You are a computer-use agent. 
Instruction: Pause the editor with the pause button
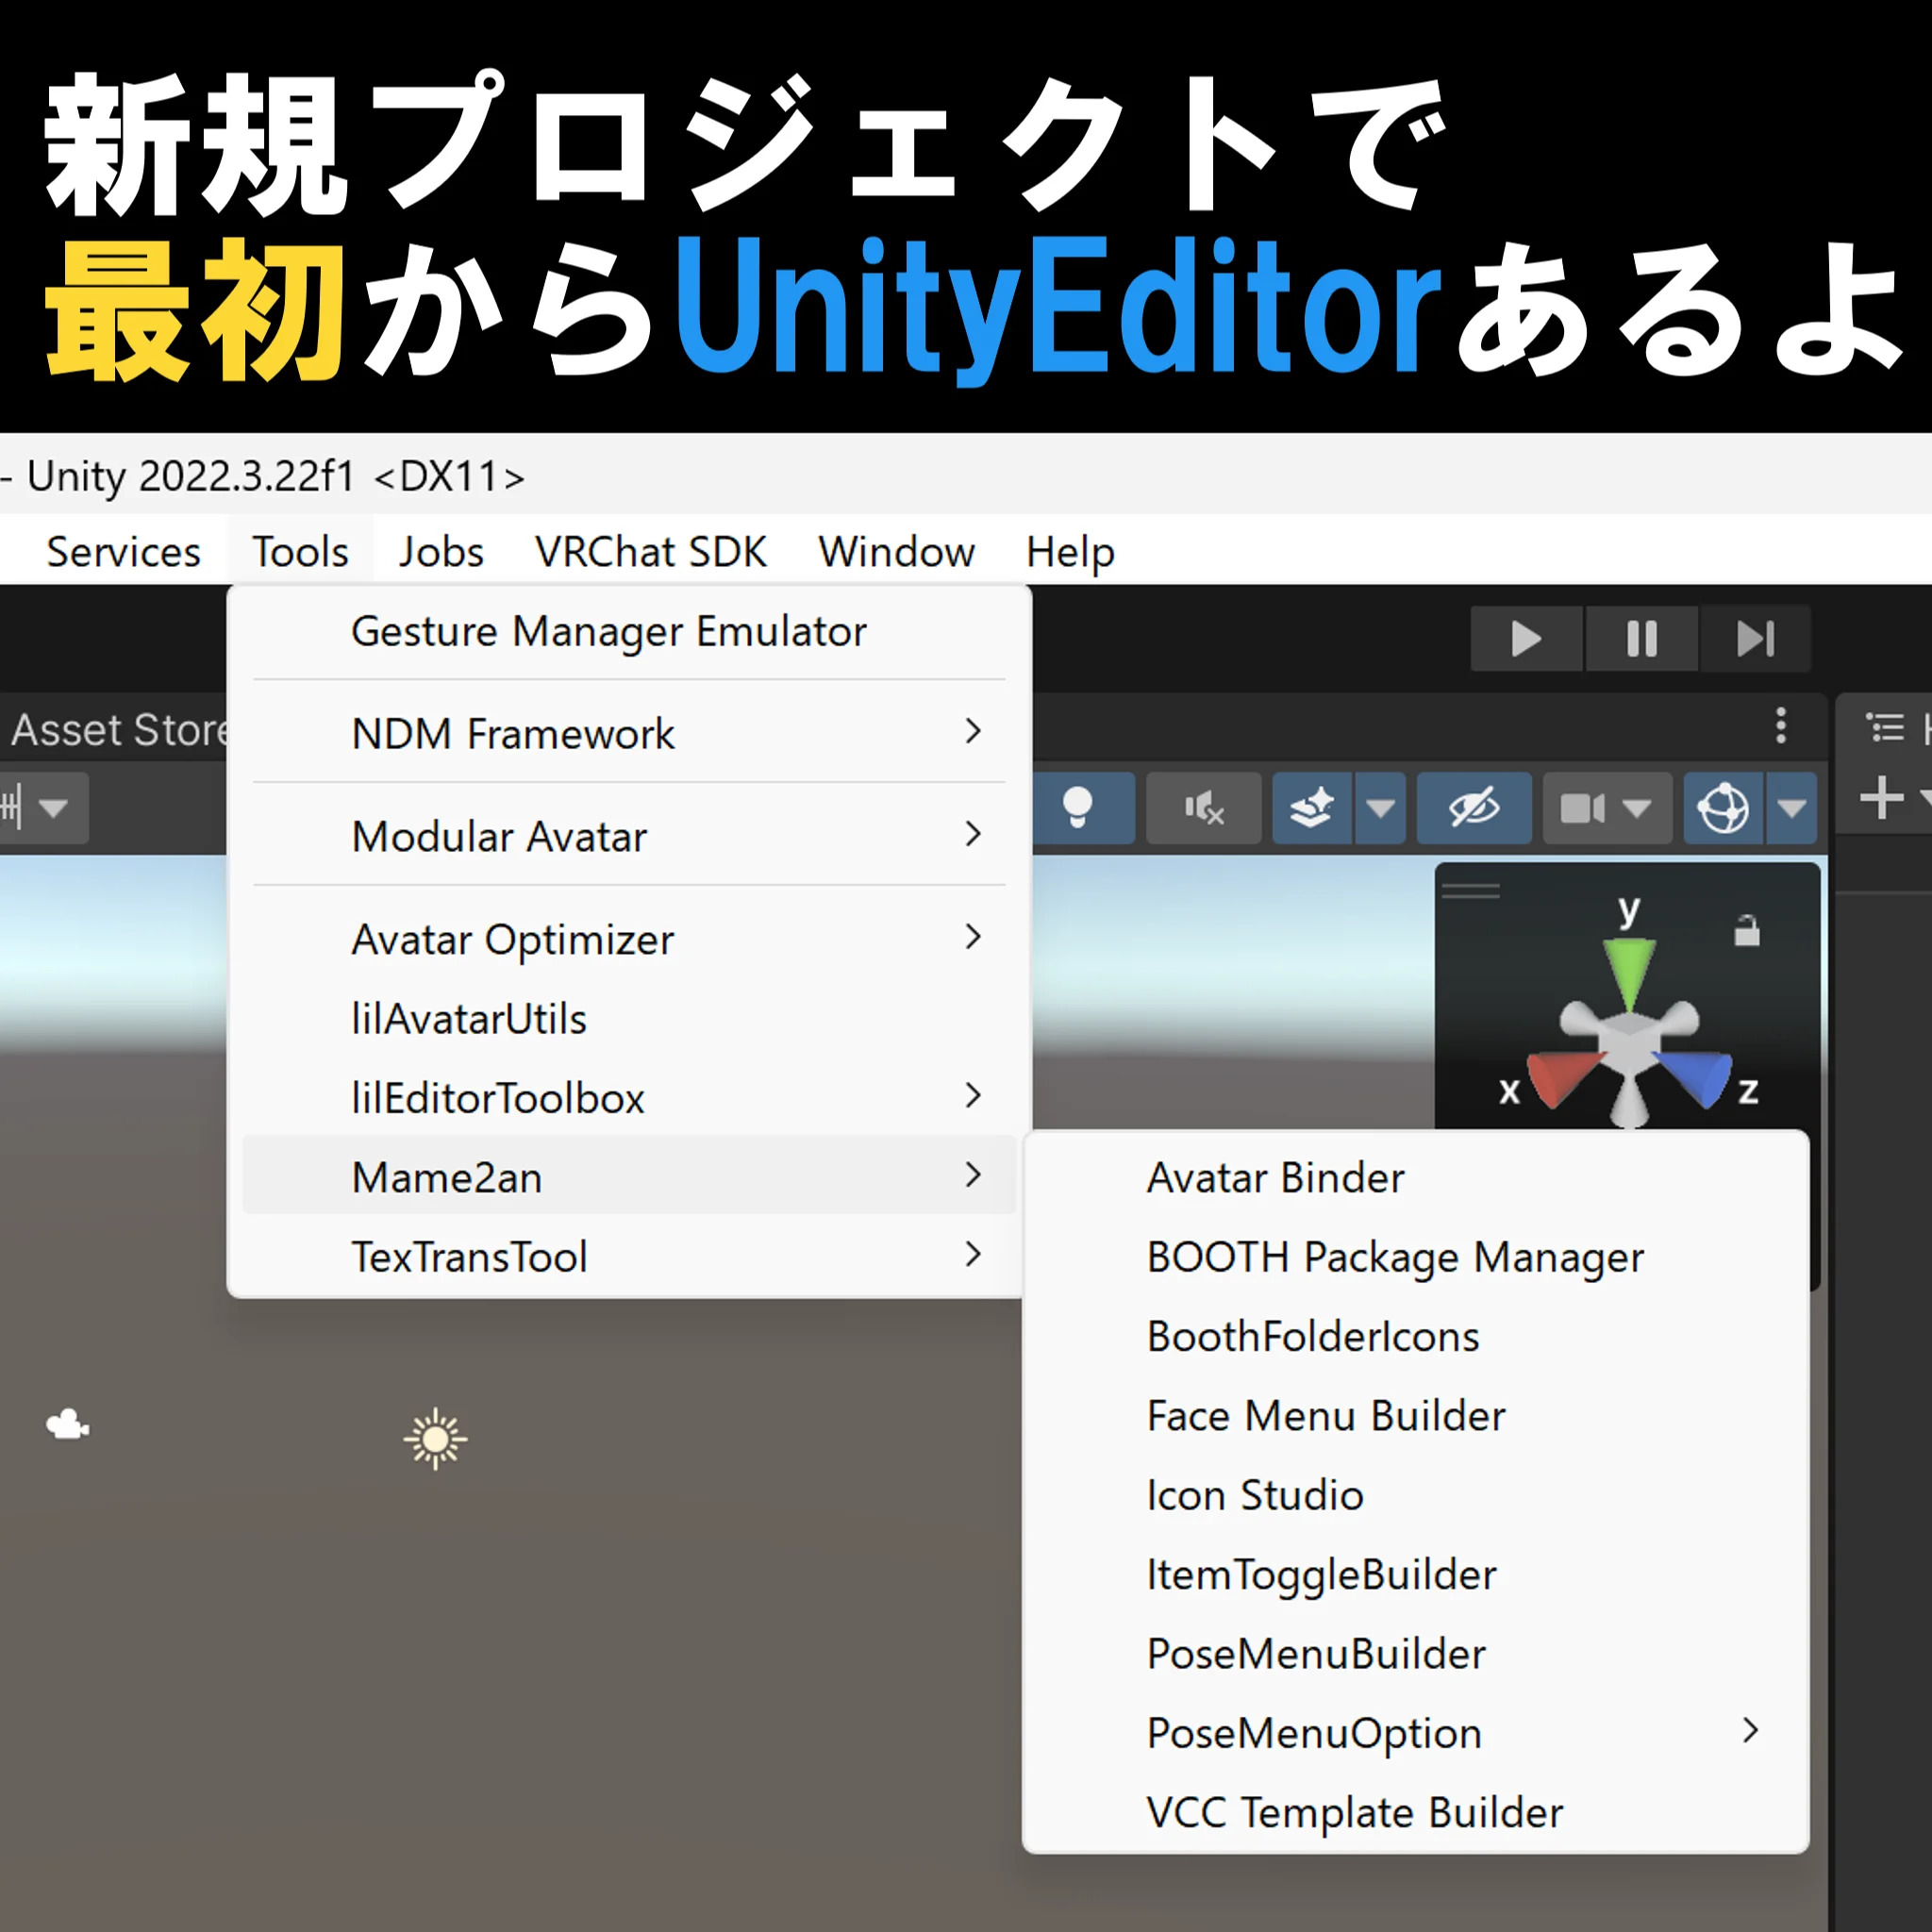1641,638
